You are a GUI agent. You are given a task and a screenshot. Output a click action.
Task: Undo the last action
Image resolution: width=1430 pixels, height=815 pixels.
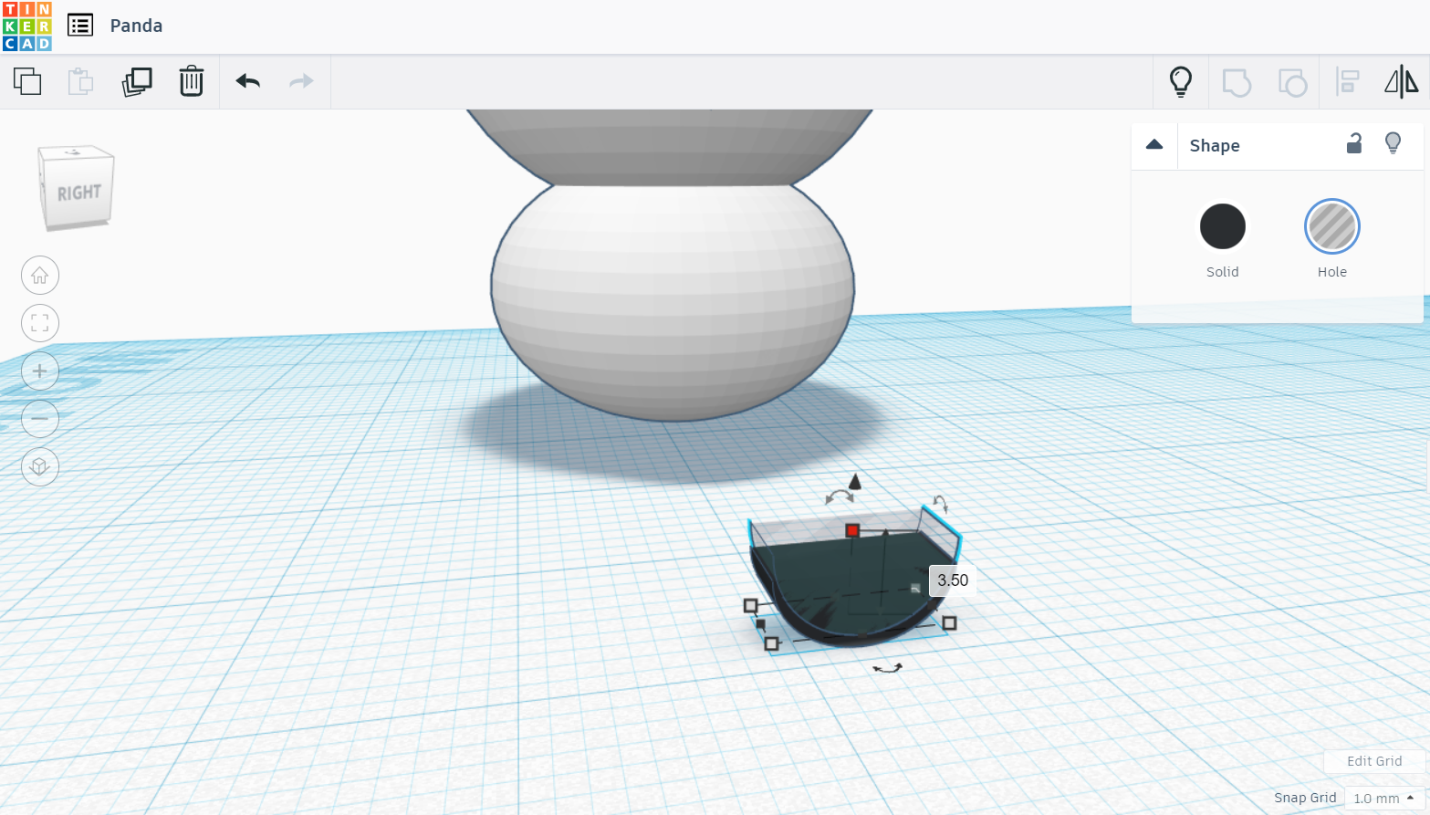(248, 81)
